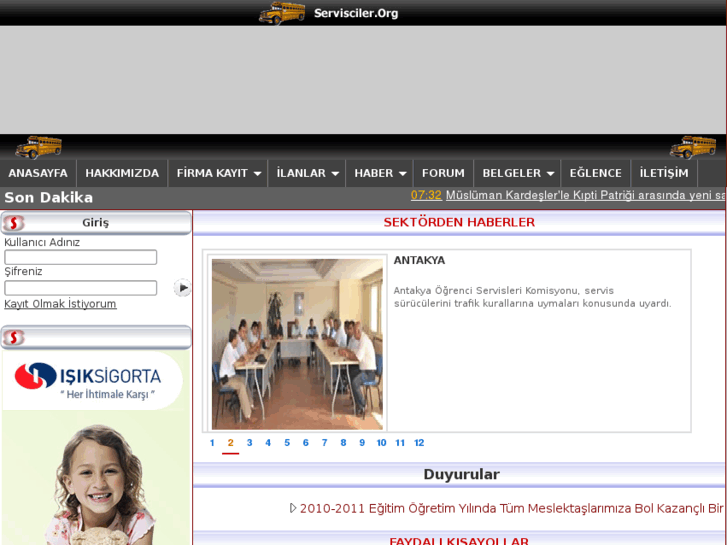Click the school bus logo beside Servisciler.Org
727x545 pixels.
[282, 13]
